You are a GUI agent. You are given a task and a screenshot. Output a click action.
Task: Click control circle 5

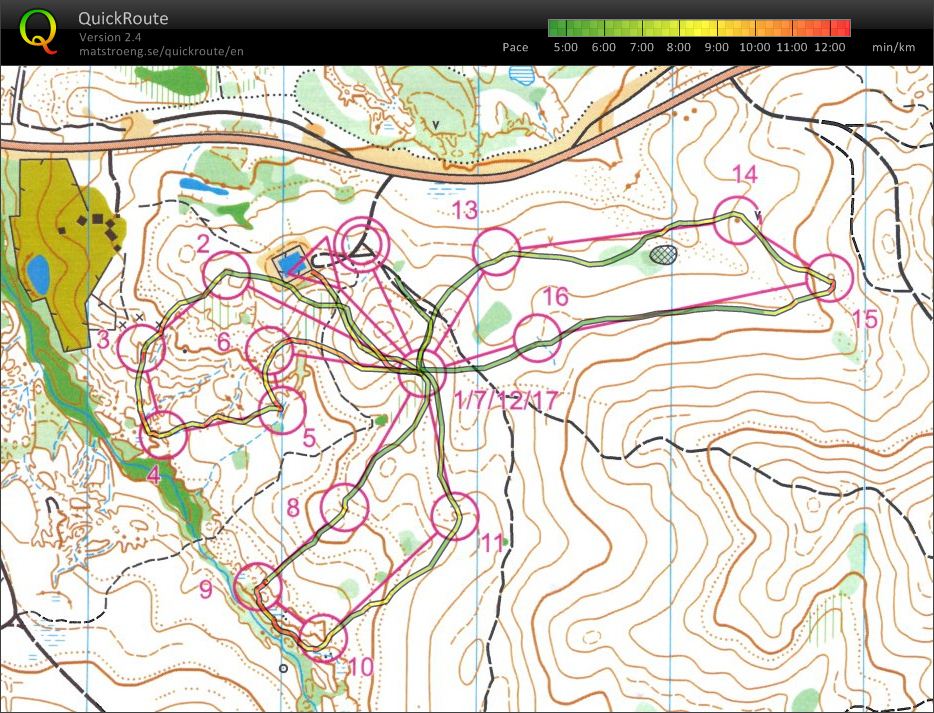(x=284, y=407)
